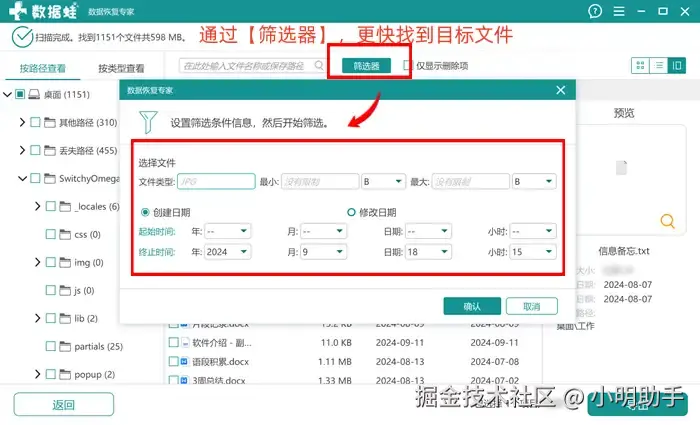Expand the popup folder node
Image resolution: width=700 pixels, height=425 pixels.
pos(38,374)
